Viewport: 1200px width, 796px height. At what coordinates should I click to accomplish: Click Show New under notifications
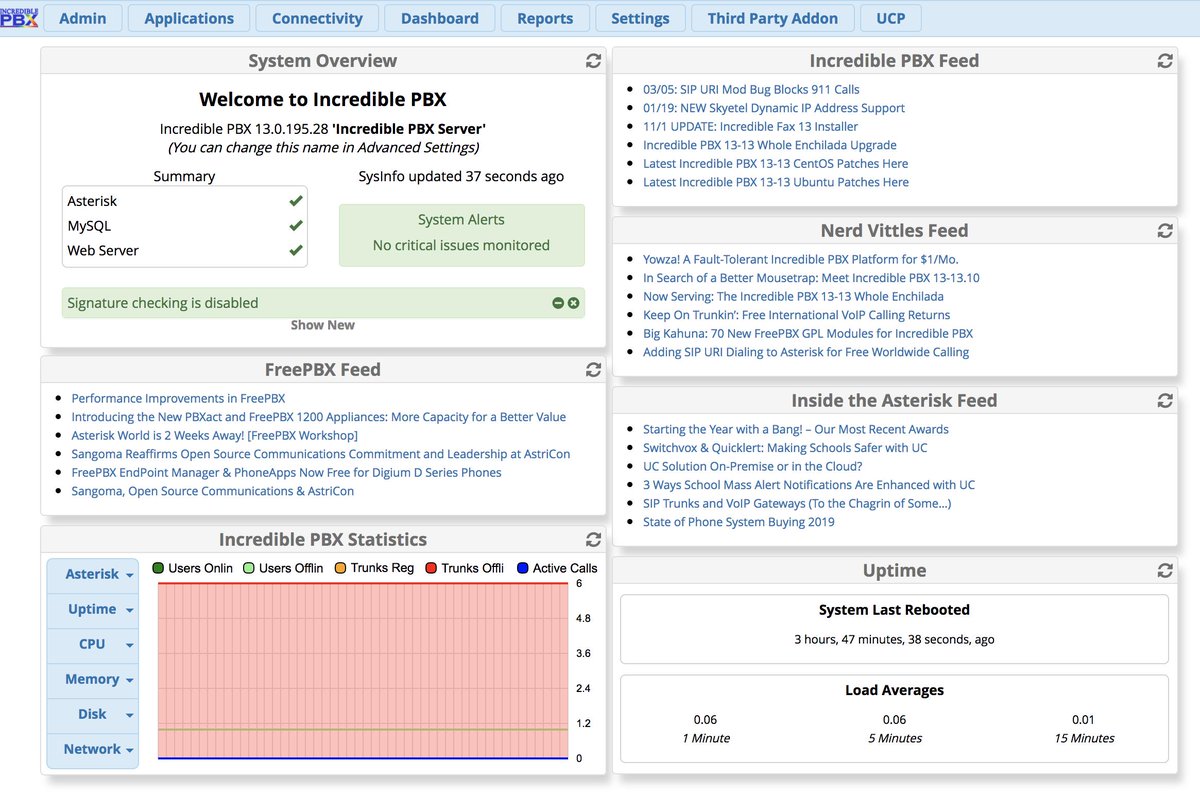point(323,325)
